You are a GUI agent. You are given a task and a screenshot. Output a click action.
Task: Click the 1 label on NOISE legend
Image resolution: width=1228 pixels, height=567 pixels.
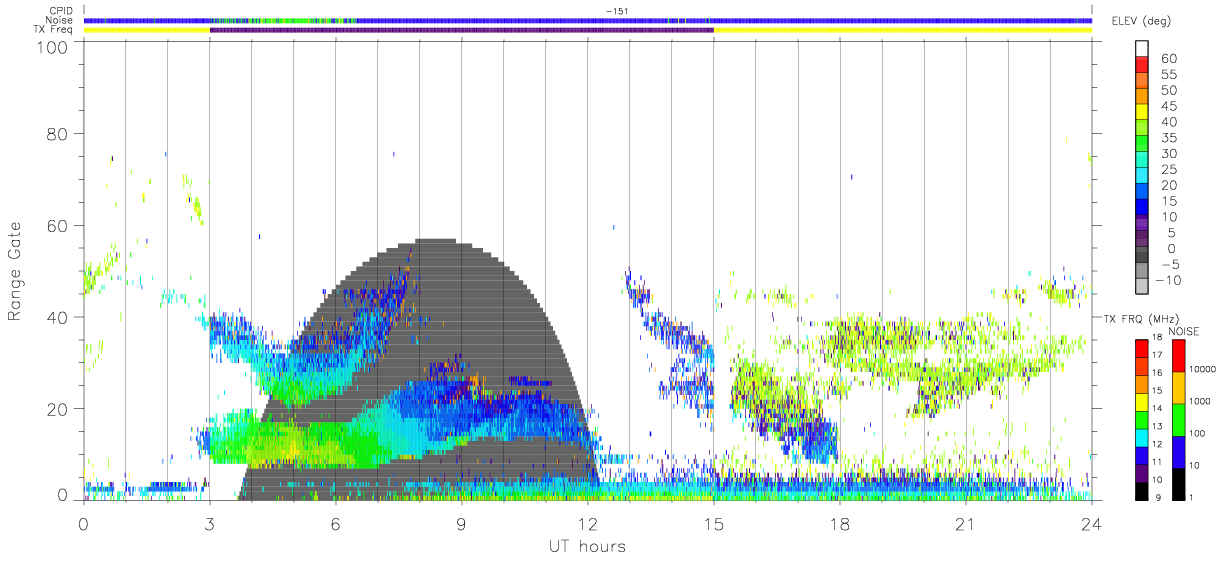pos(1192,497)
